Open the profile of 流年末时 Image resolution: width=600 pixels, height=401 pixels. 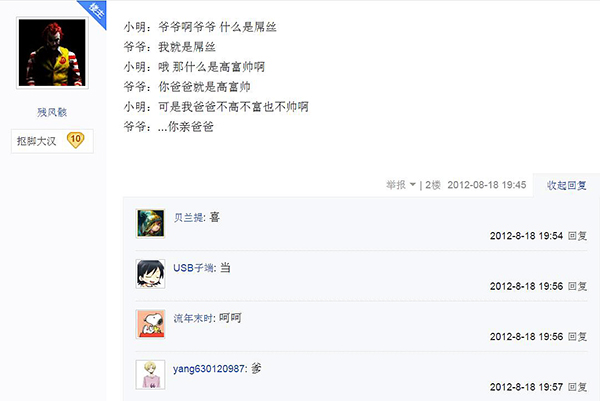(x=193, y=318)
